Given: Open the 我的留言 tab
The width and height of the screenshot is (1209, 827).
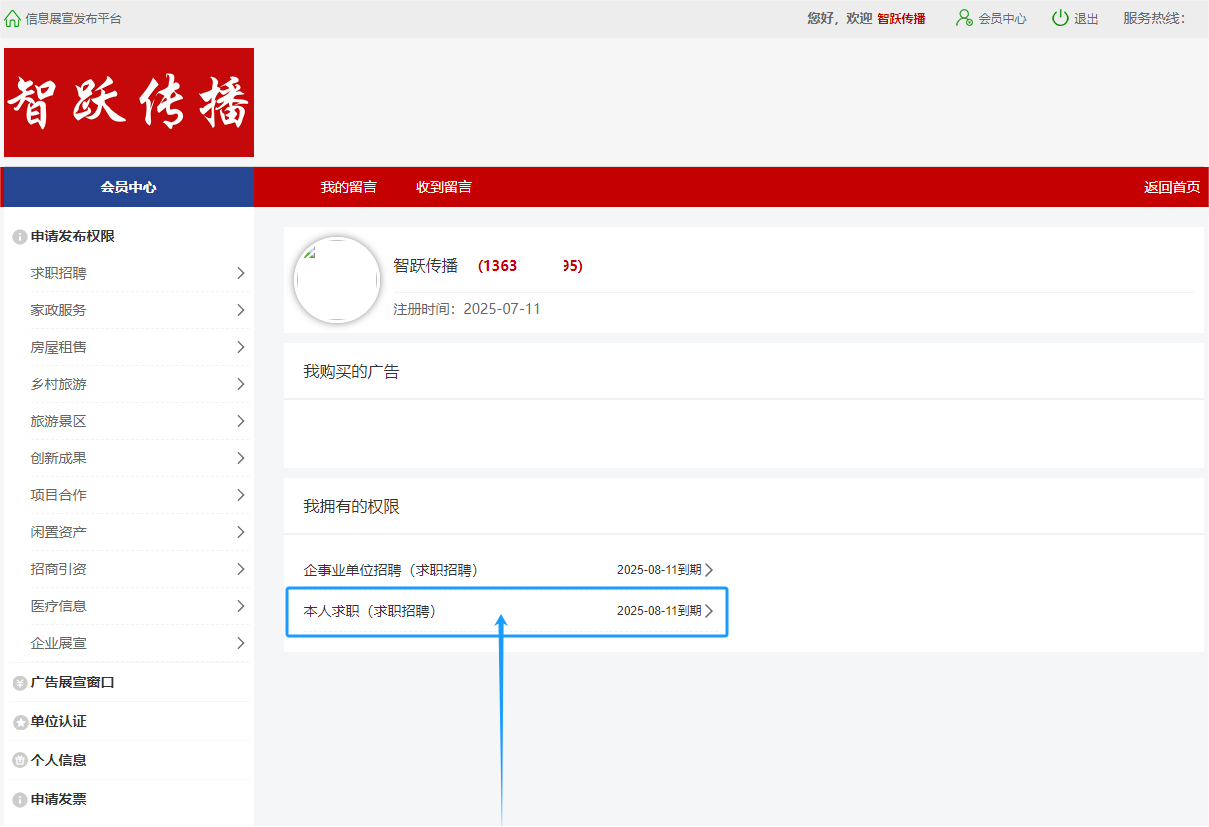Looking at the screenshot, I should pos(349,187).
